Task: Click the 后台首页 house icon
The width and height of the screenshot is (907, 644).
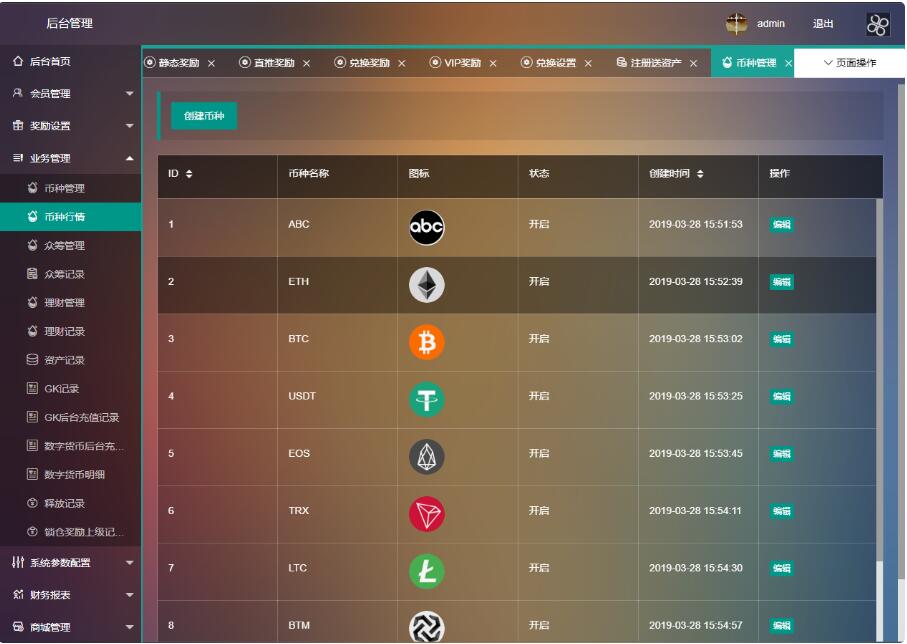Action: (18, 61)
